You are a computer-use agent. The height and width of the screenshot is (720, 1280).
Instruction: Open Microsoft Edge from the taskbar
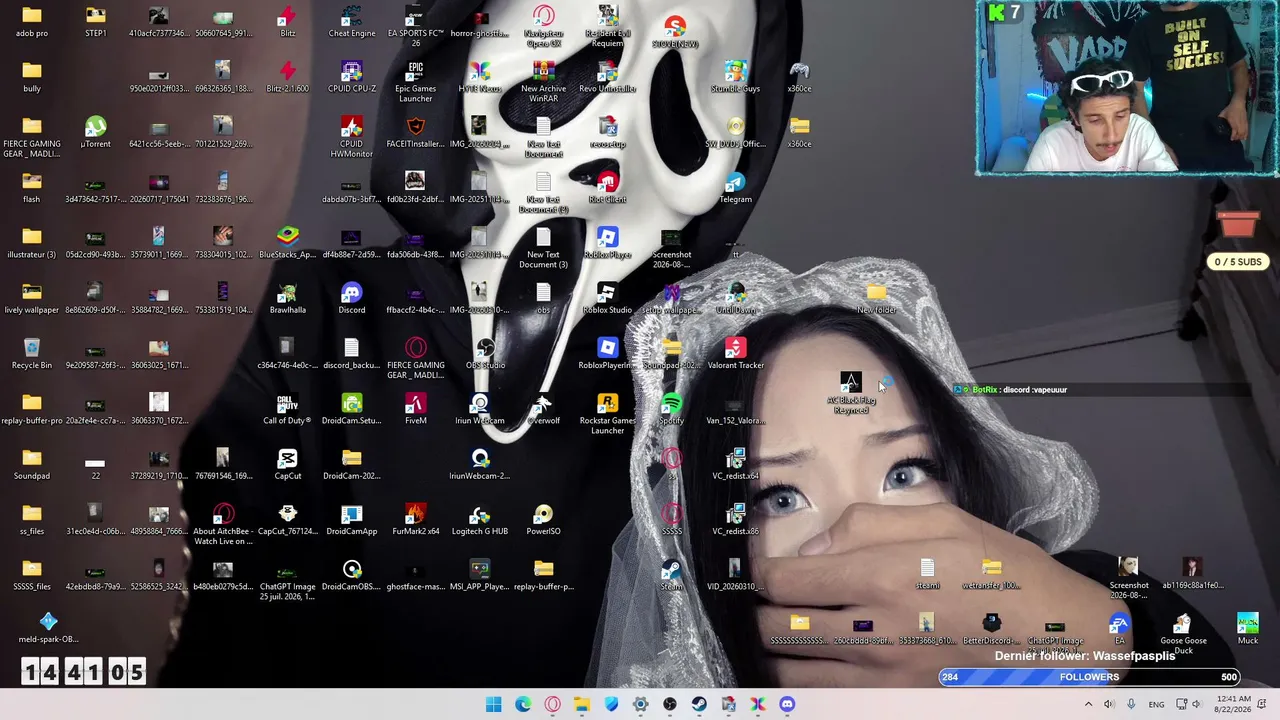(x=523, y=704)
